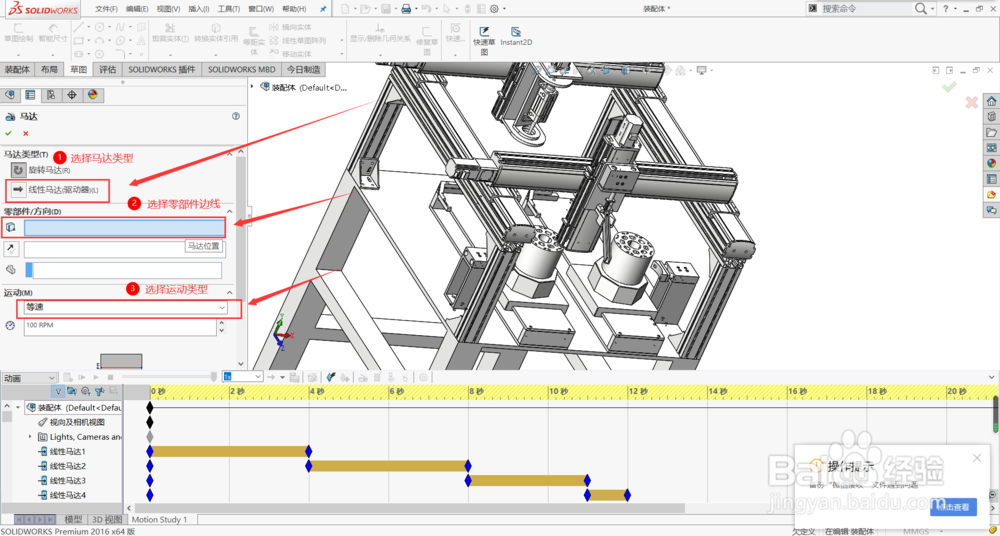The width and height of the screenshot is (1000, 536).
Task: Open the ConfigurationManager tab icon
Action: tap(50, 95)
